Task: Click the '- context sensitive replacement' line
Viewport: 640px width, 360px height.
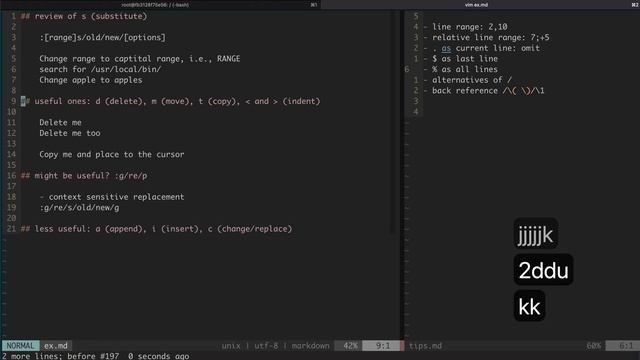Action: pos(112,197)
